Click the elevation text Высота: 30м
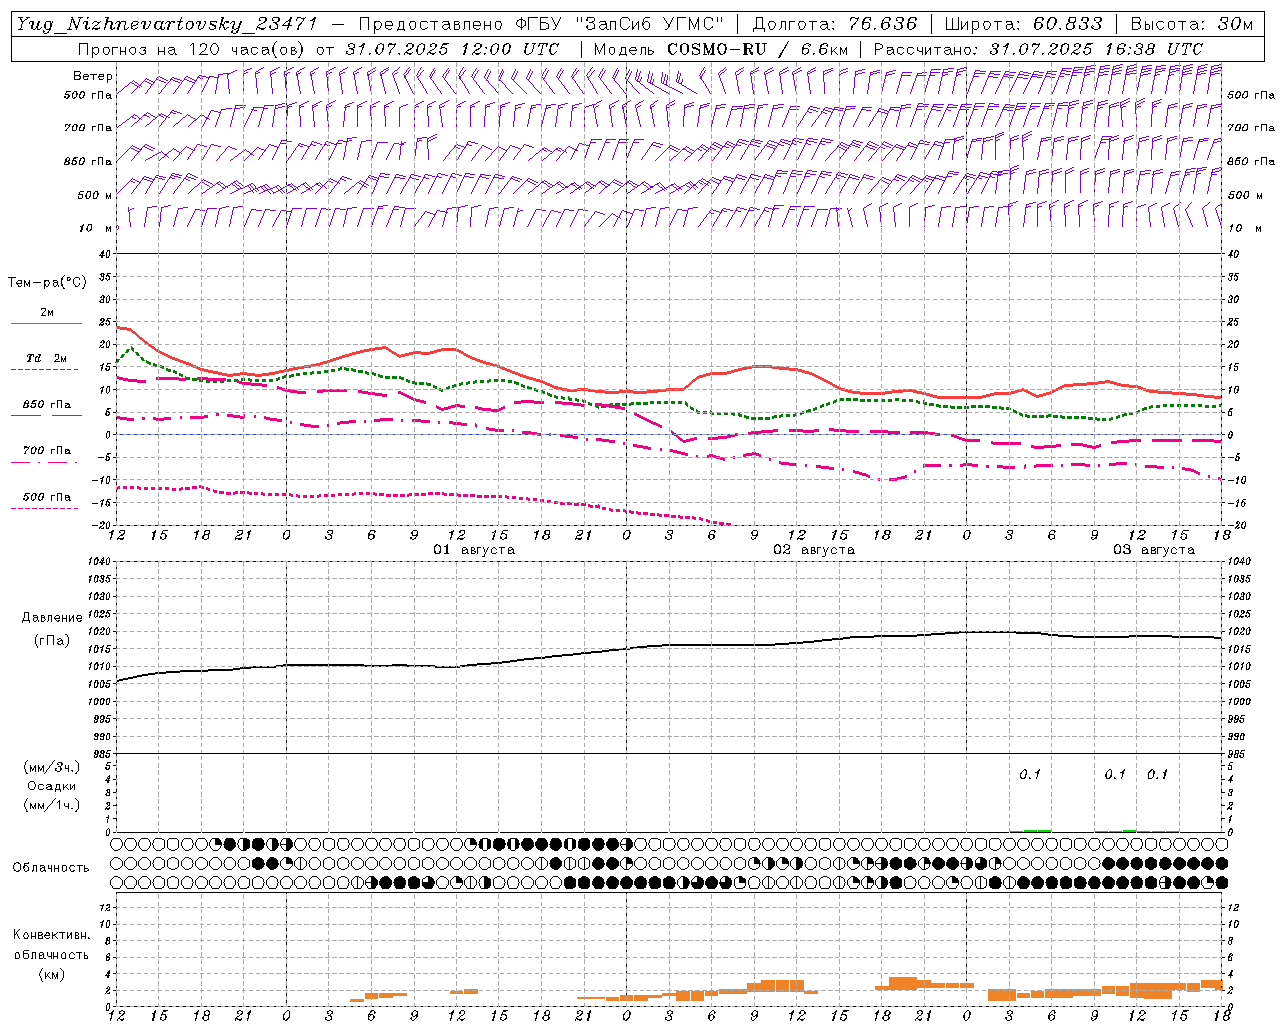The image size is (1280, 1024). tap(1191, 24)
